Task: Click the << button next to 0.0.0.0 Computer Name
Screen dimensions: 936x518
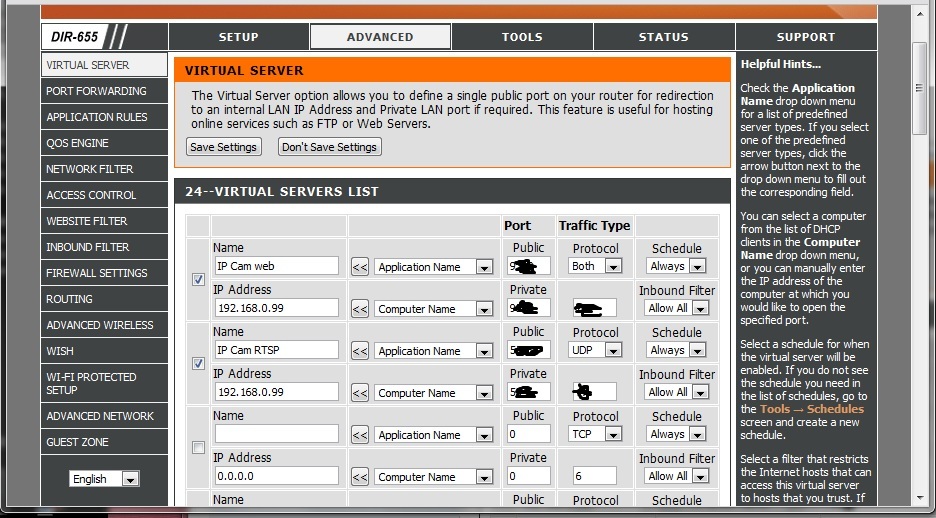Action: coord(359,477)
